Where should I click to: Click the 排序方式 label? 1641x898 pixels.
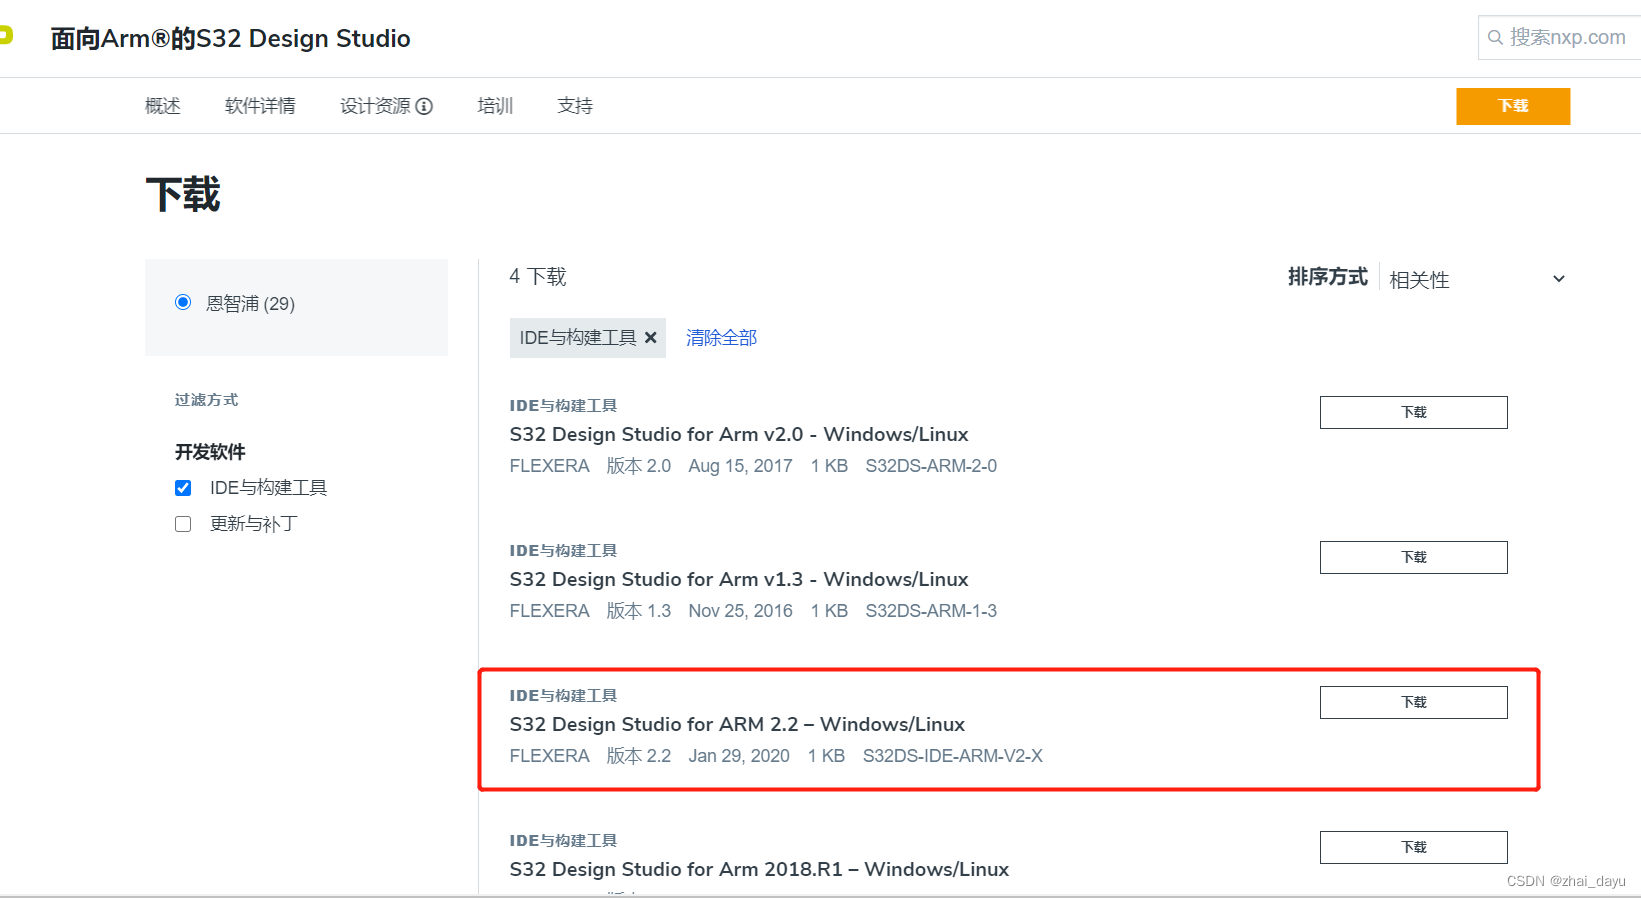click(x=1327, y=277)
